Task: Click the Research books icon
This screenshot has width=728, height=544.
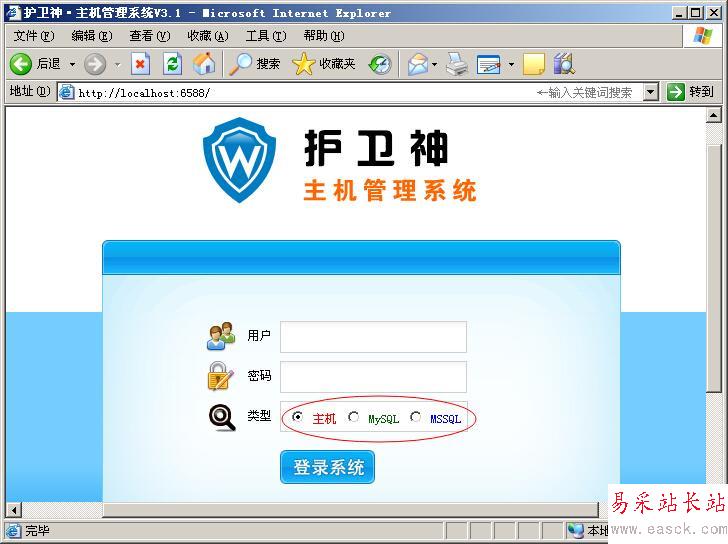Action: (x=564, y=64)
